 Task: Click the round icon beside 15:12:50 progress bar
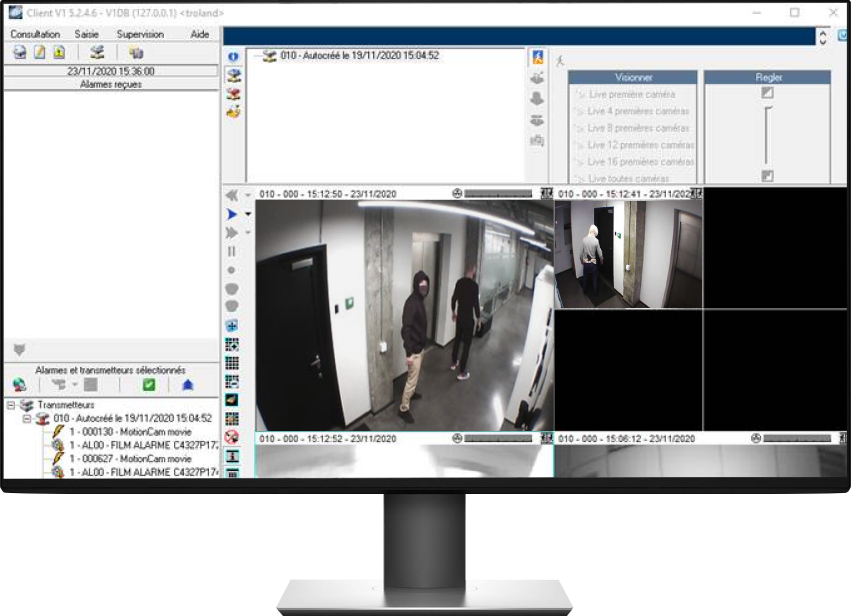(x=457, y=193)
